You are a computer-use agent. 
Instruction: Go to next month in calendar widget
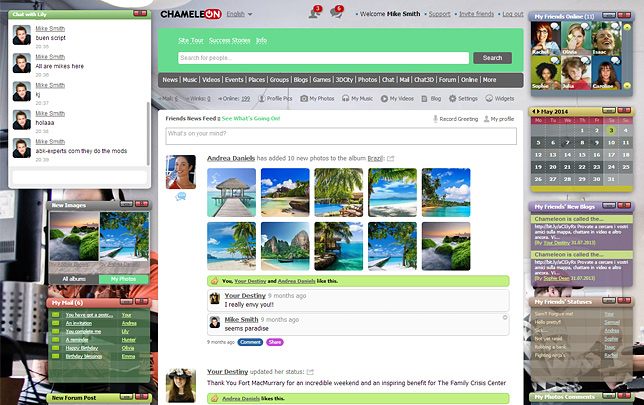point(538,111)
